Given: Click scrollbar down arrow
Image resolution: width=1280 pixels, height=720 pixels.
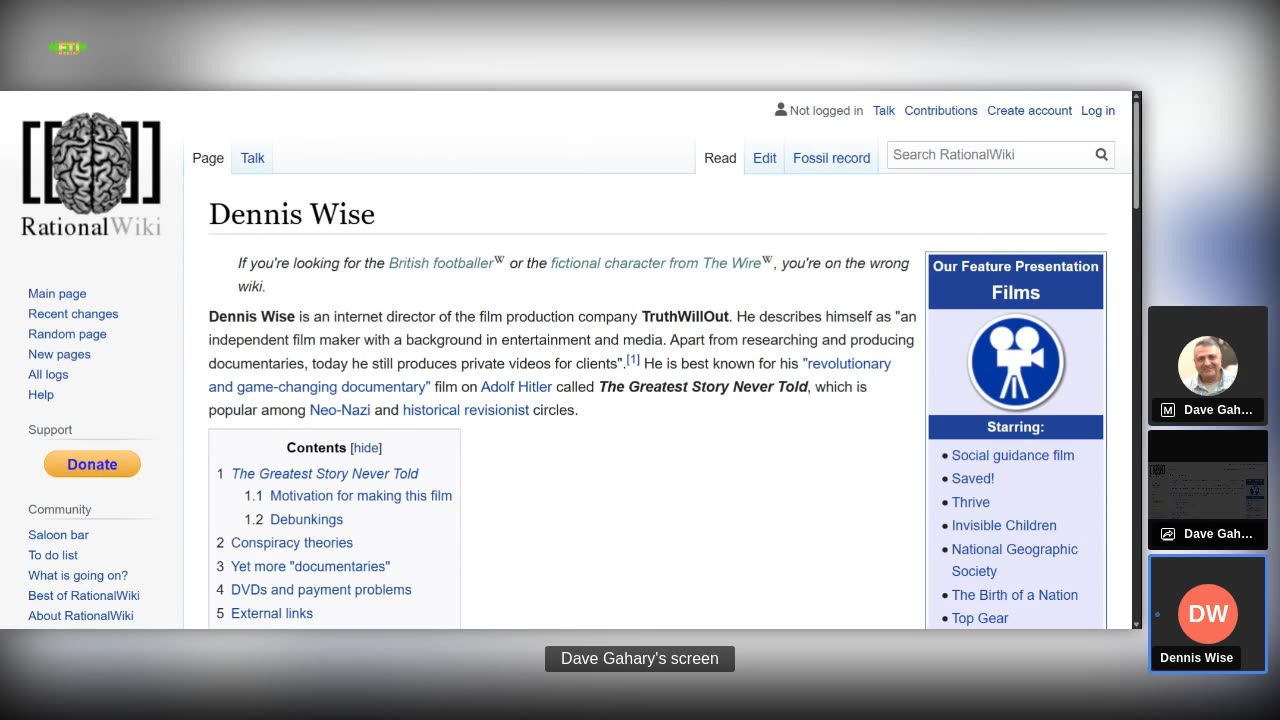Looking at the screenshot, I should coord(1137,624).
